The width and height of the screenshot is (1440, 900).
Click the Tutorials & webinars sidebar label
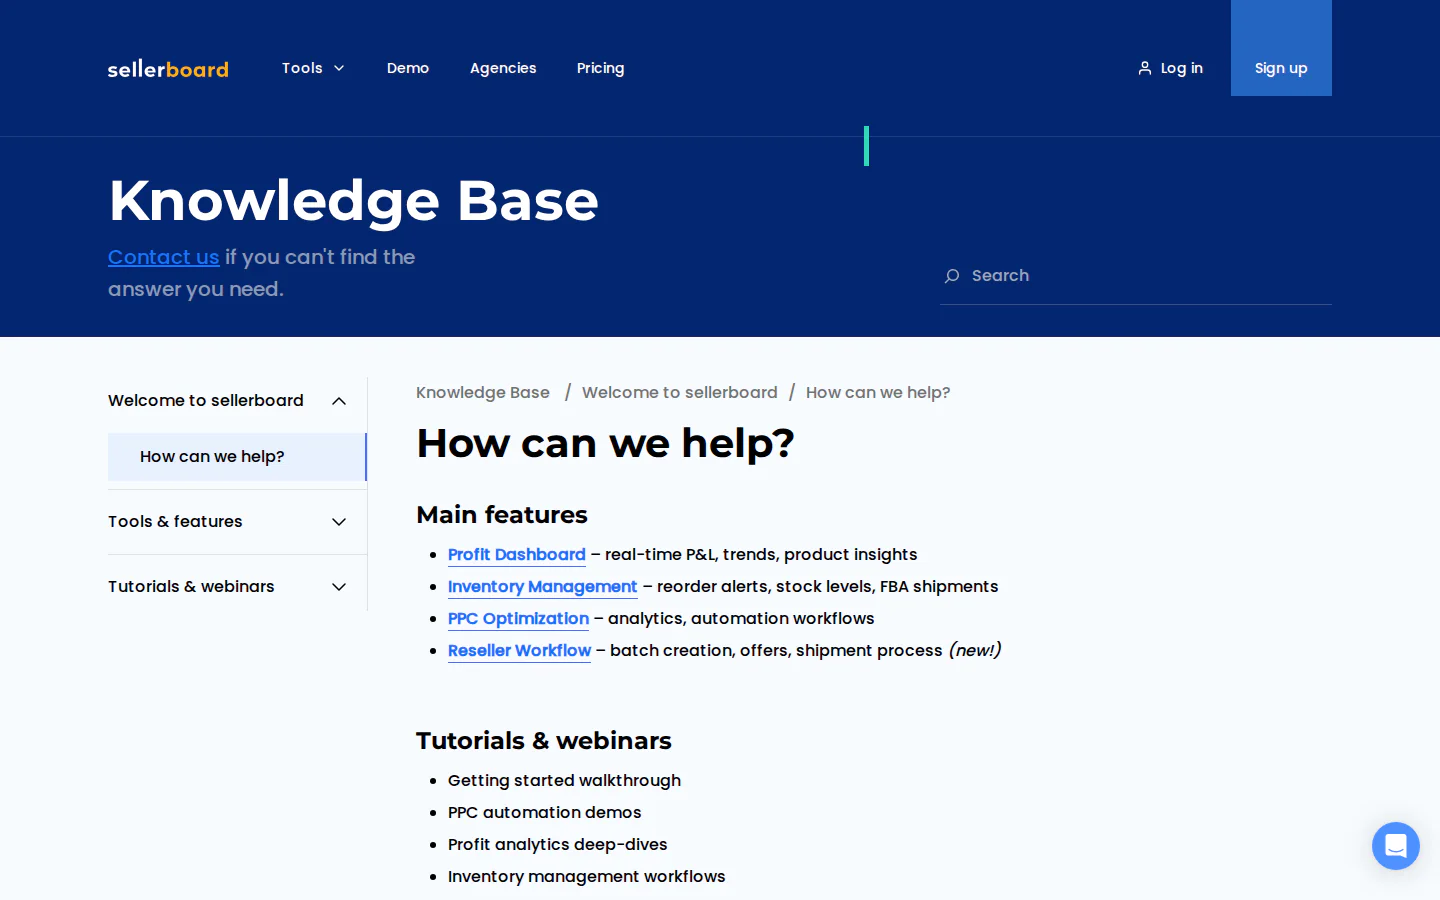point(191,586)
